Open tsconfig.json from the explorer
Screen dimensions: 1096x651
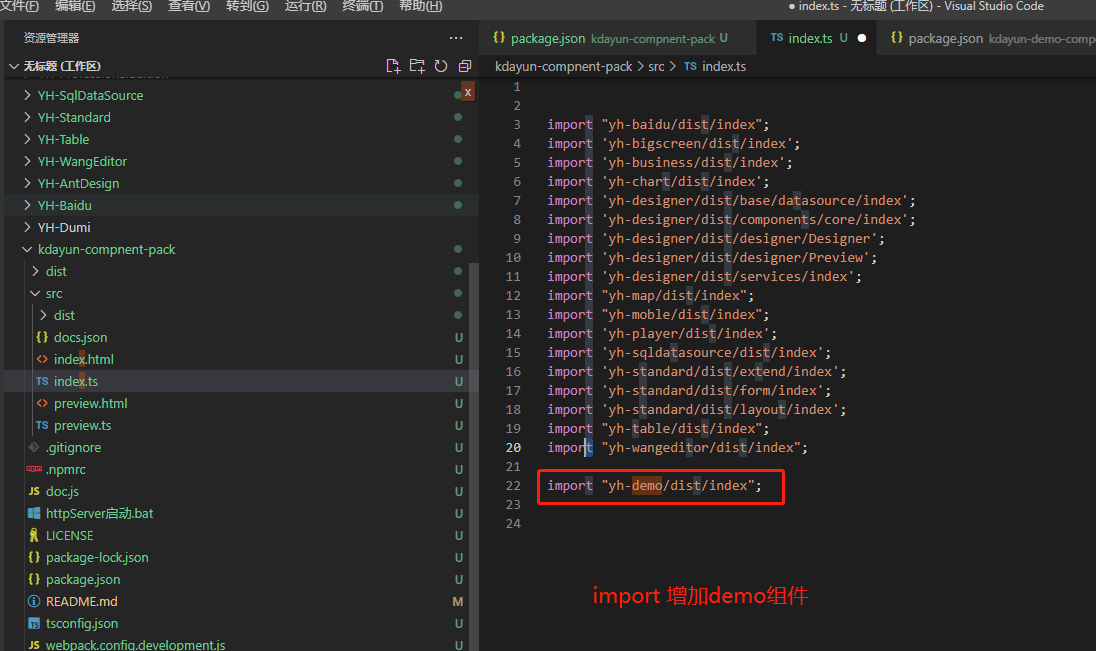coord(81,623)
